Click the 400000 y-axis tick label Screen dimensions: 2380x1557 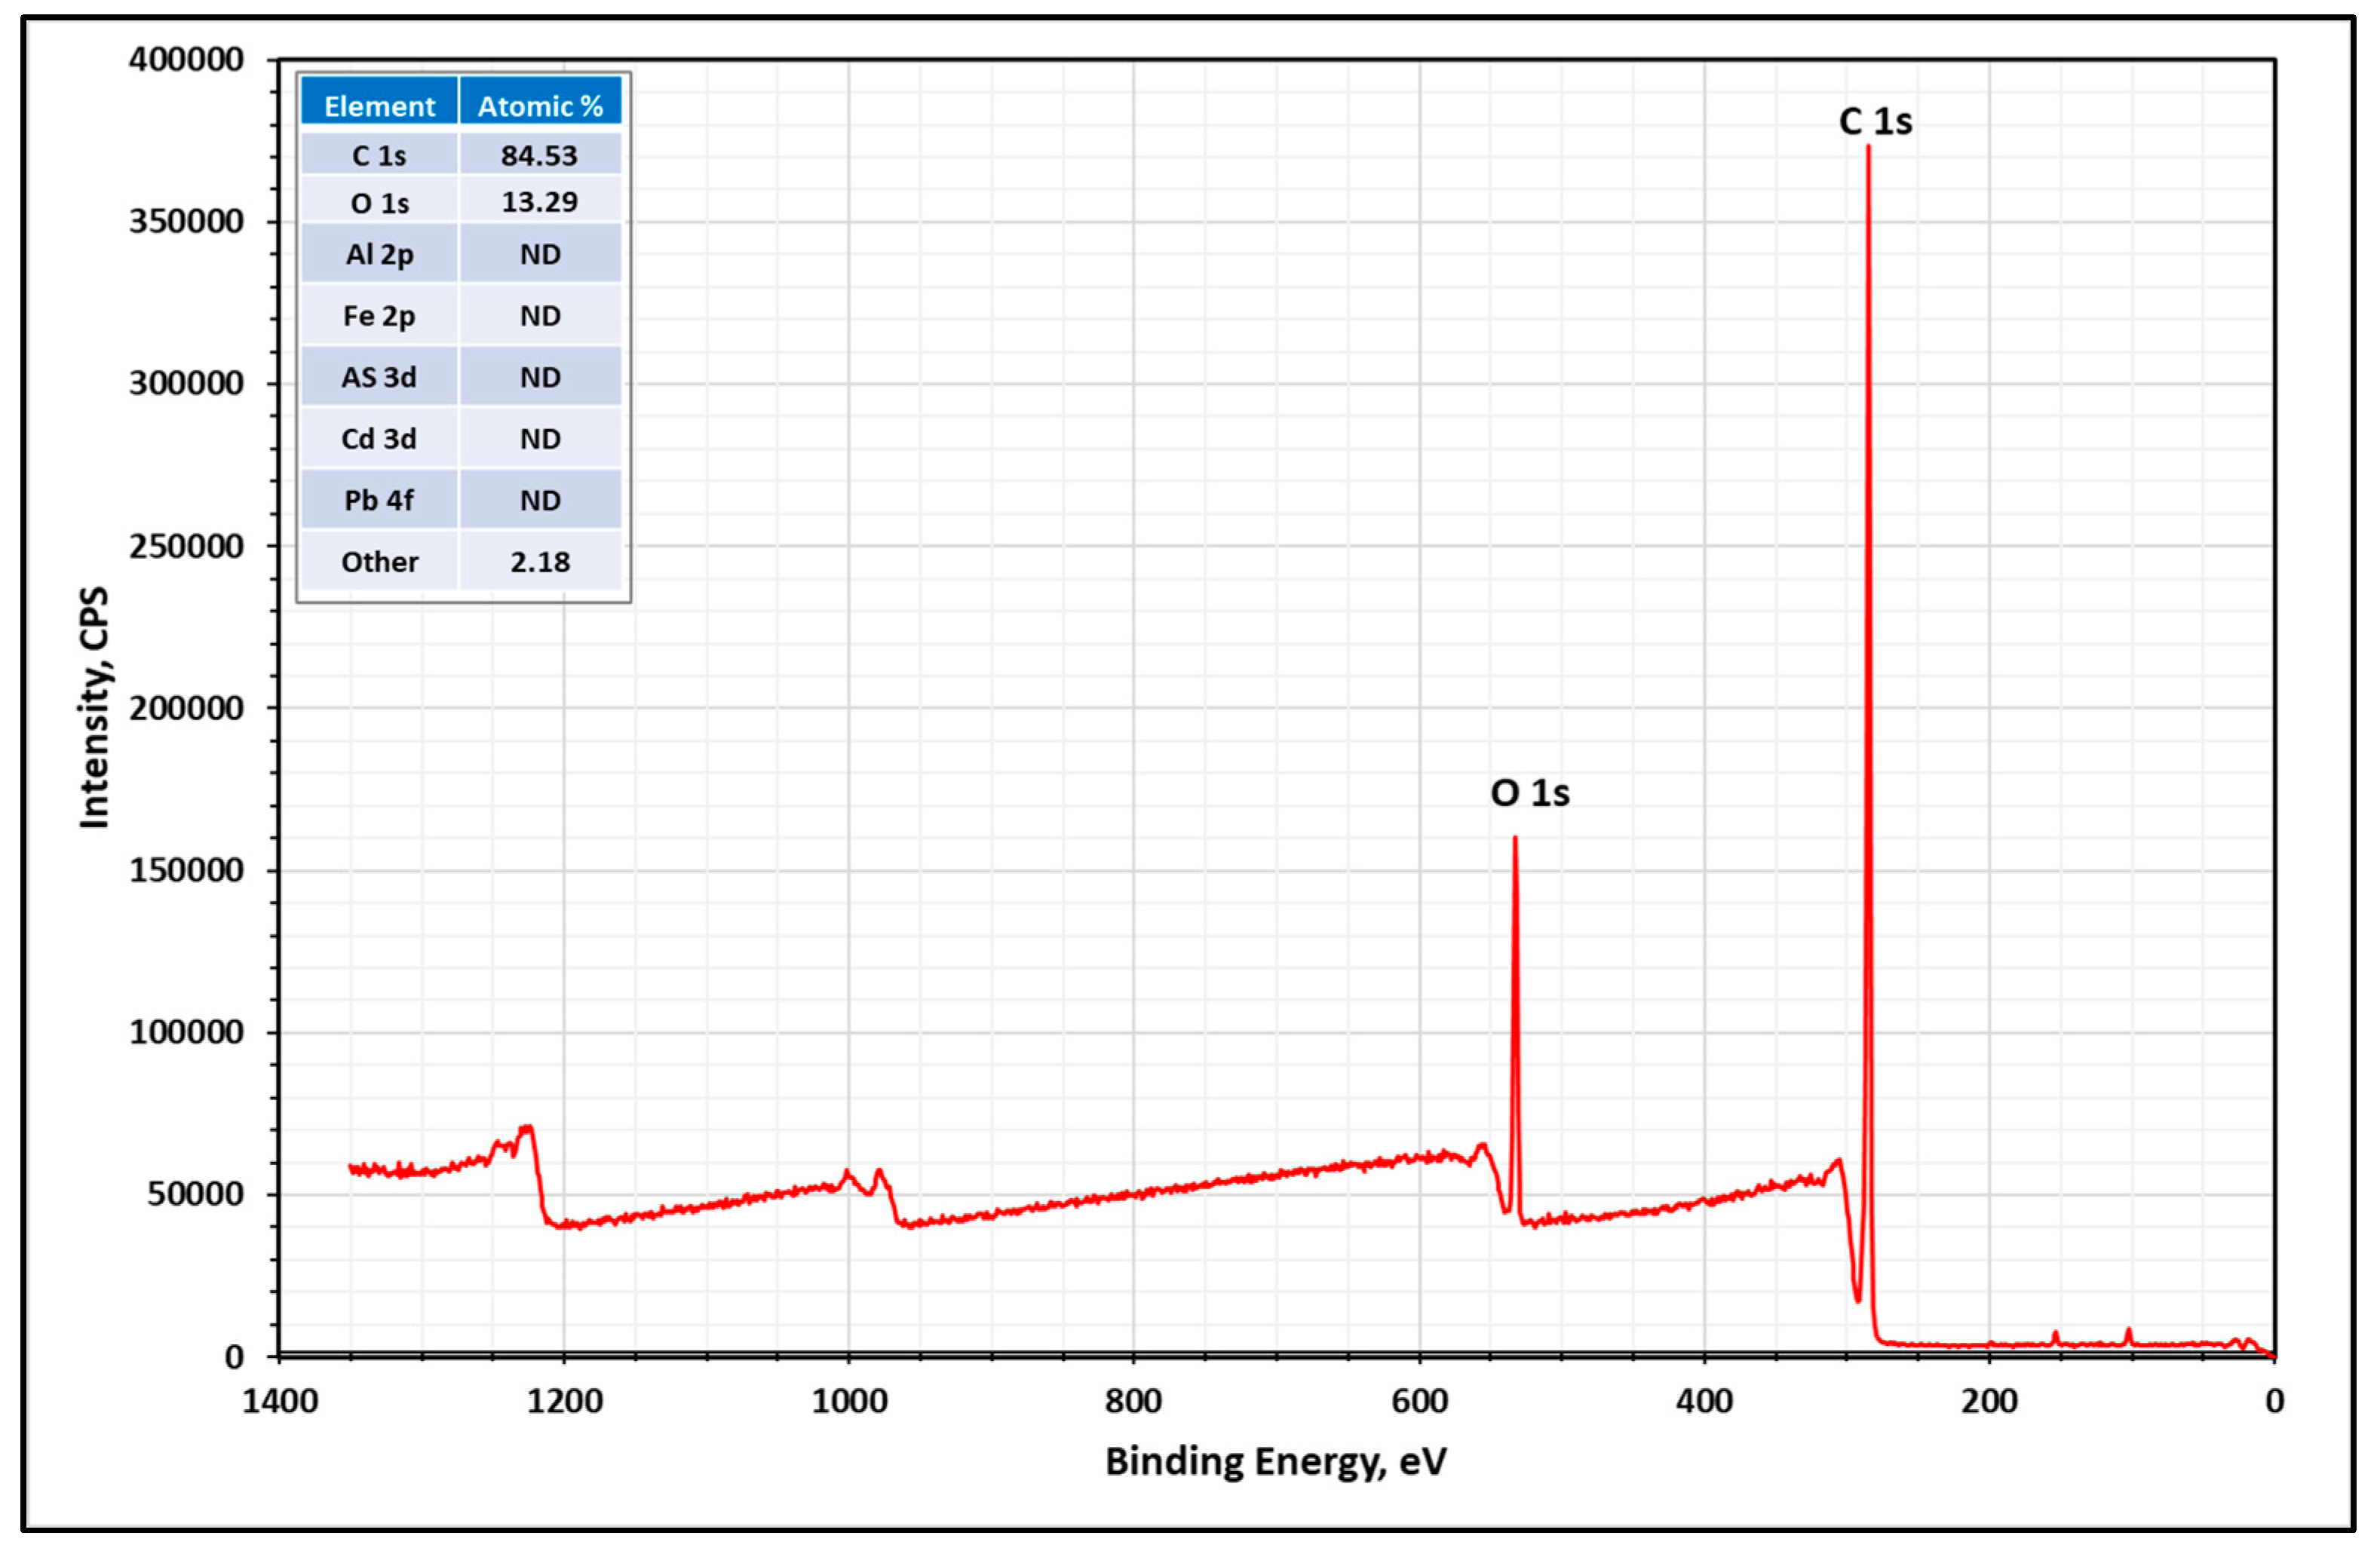pos(186,59)
